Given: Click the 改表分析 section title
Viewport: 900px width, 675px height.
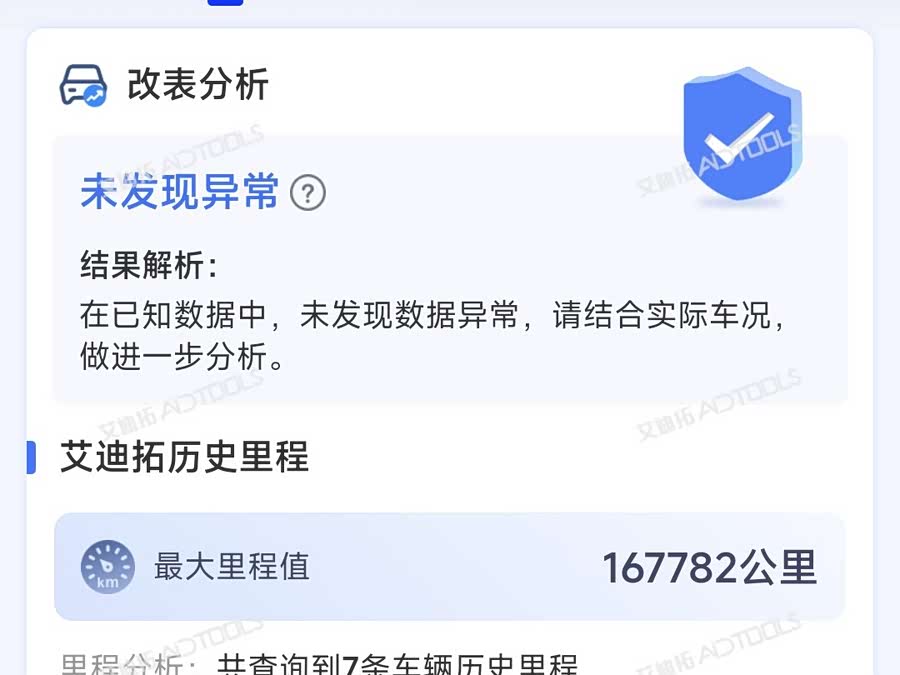Looking at the screenshot, I should tap(197, 84).
